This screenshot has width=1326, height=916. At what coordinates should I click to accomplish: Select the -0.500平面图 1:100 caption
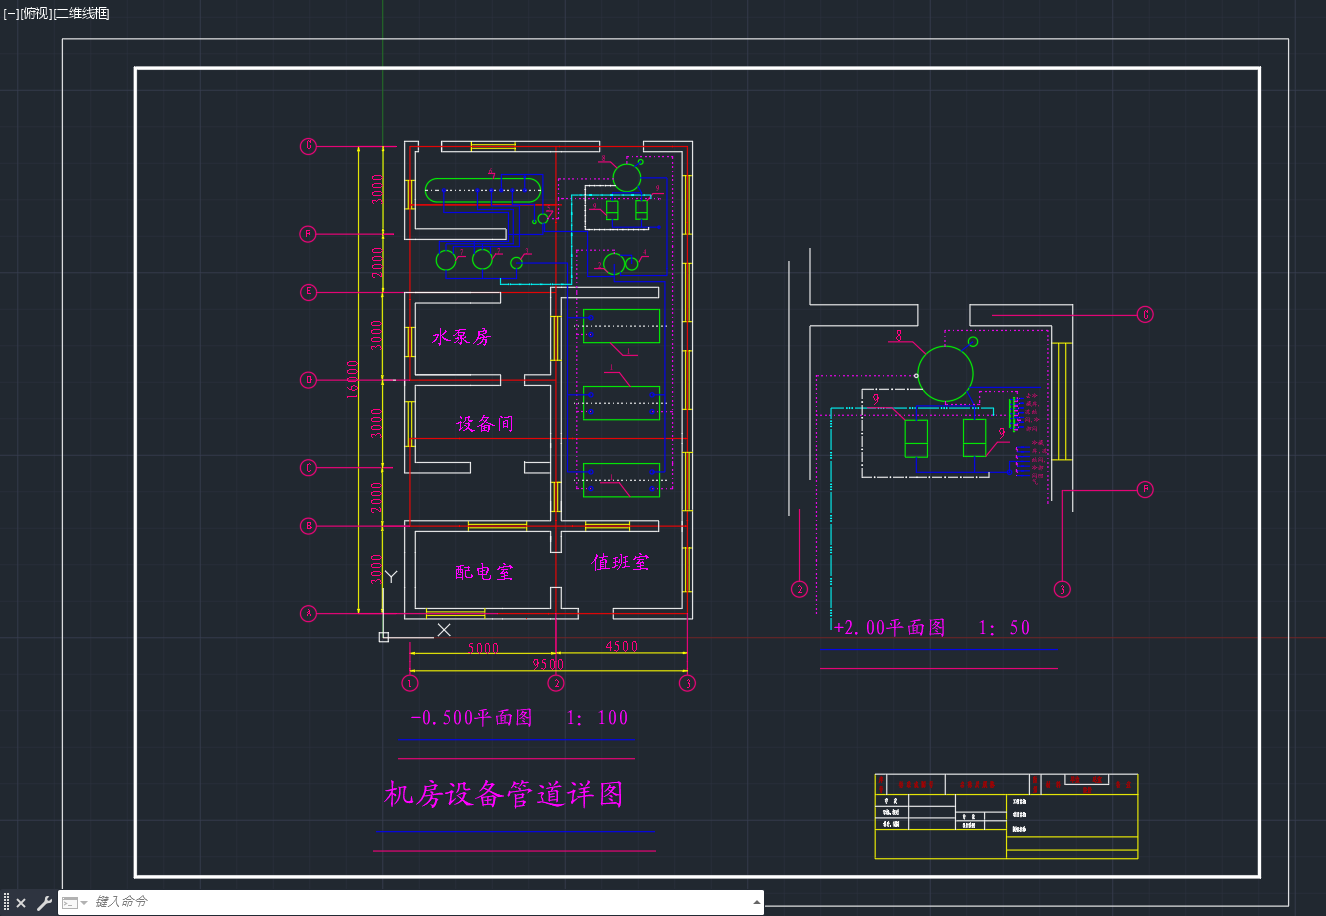(519, 718)
